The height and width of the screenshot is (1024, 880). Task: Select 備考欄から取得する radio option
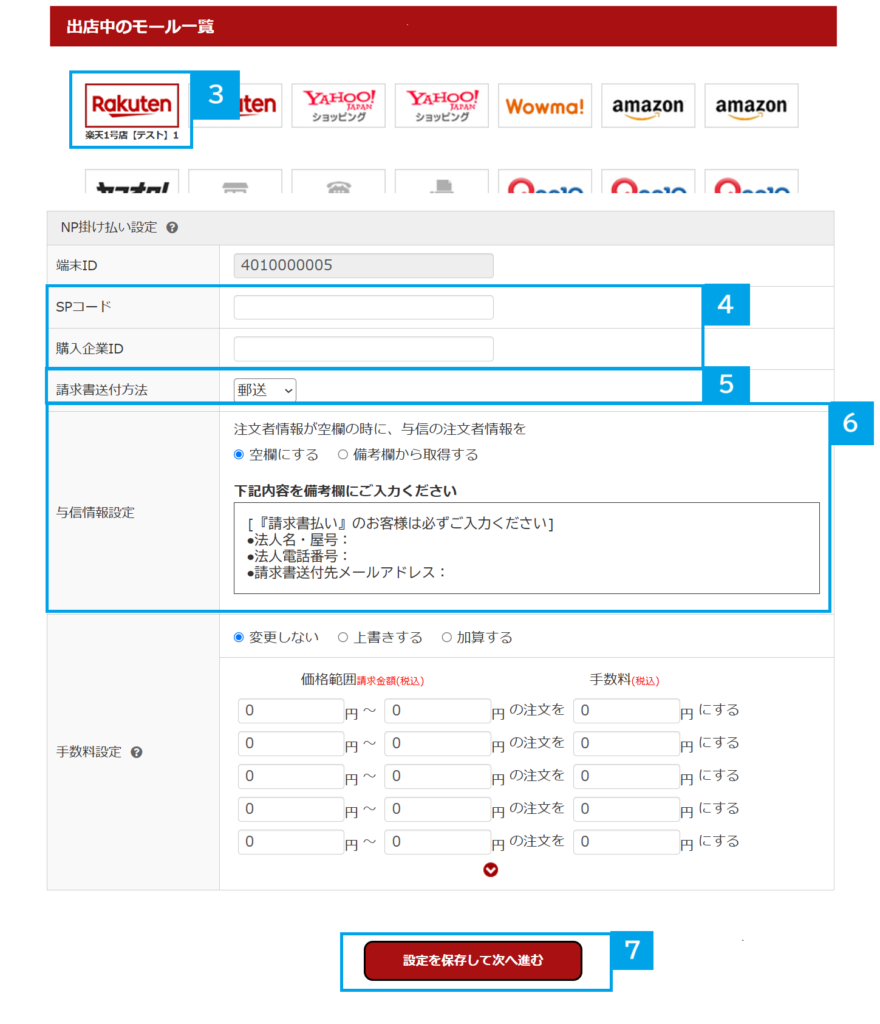coord(343,455)
